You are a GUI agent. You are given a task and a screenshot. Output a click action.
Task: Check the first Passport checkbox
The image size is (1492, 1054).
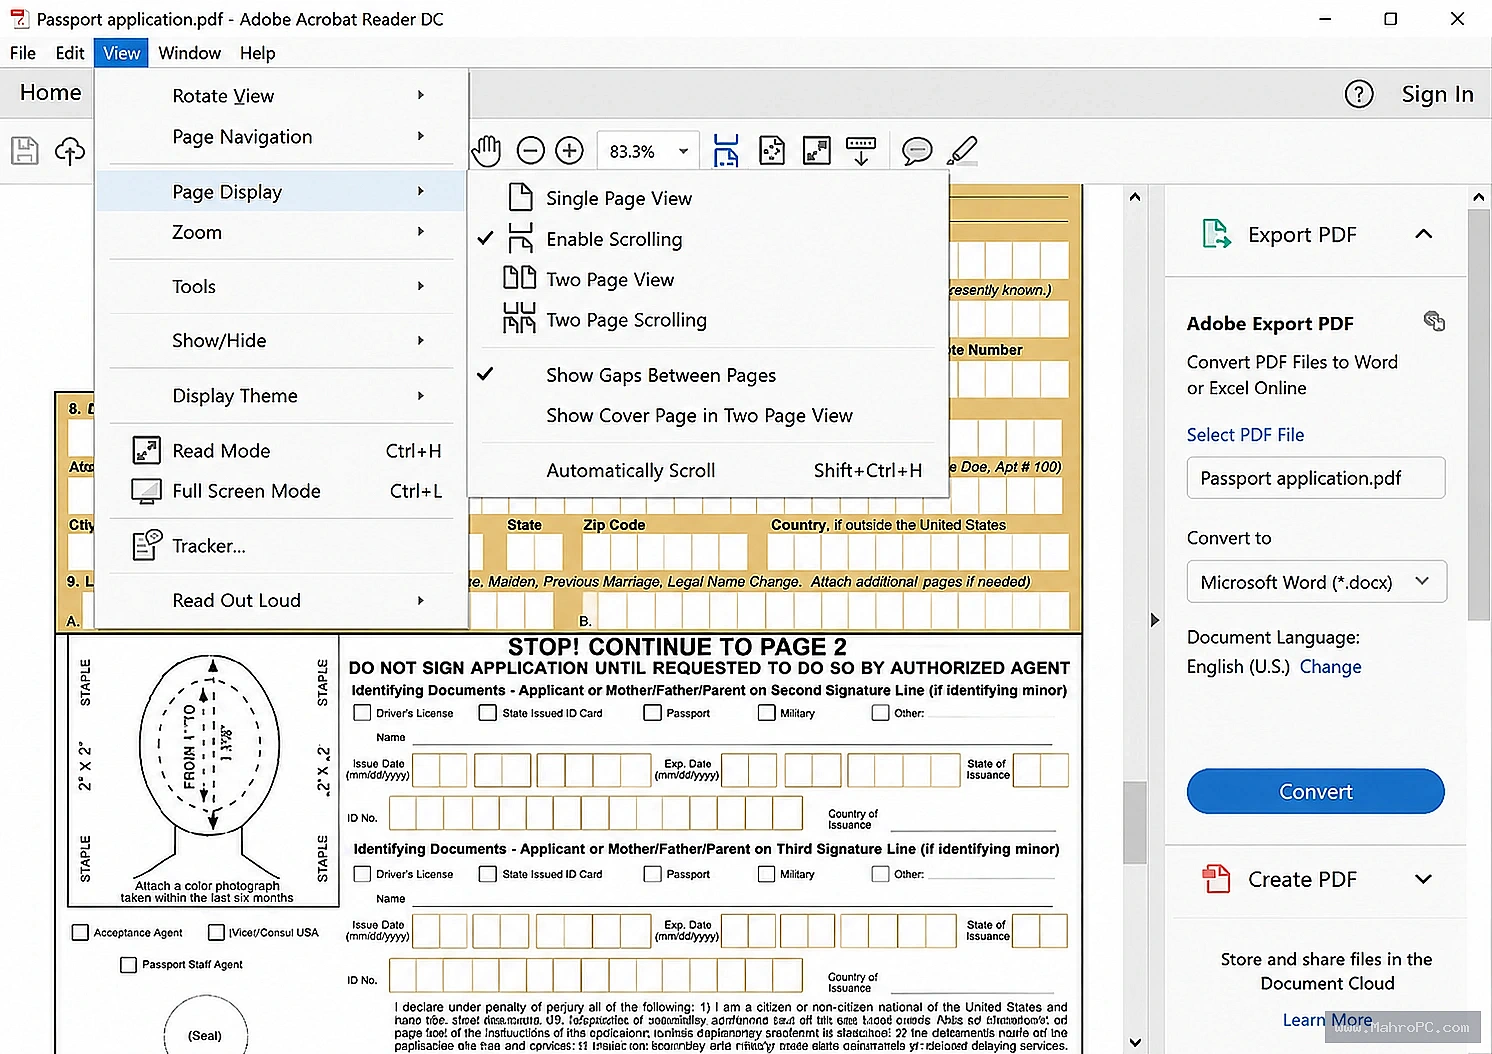tap(653, 713)
